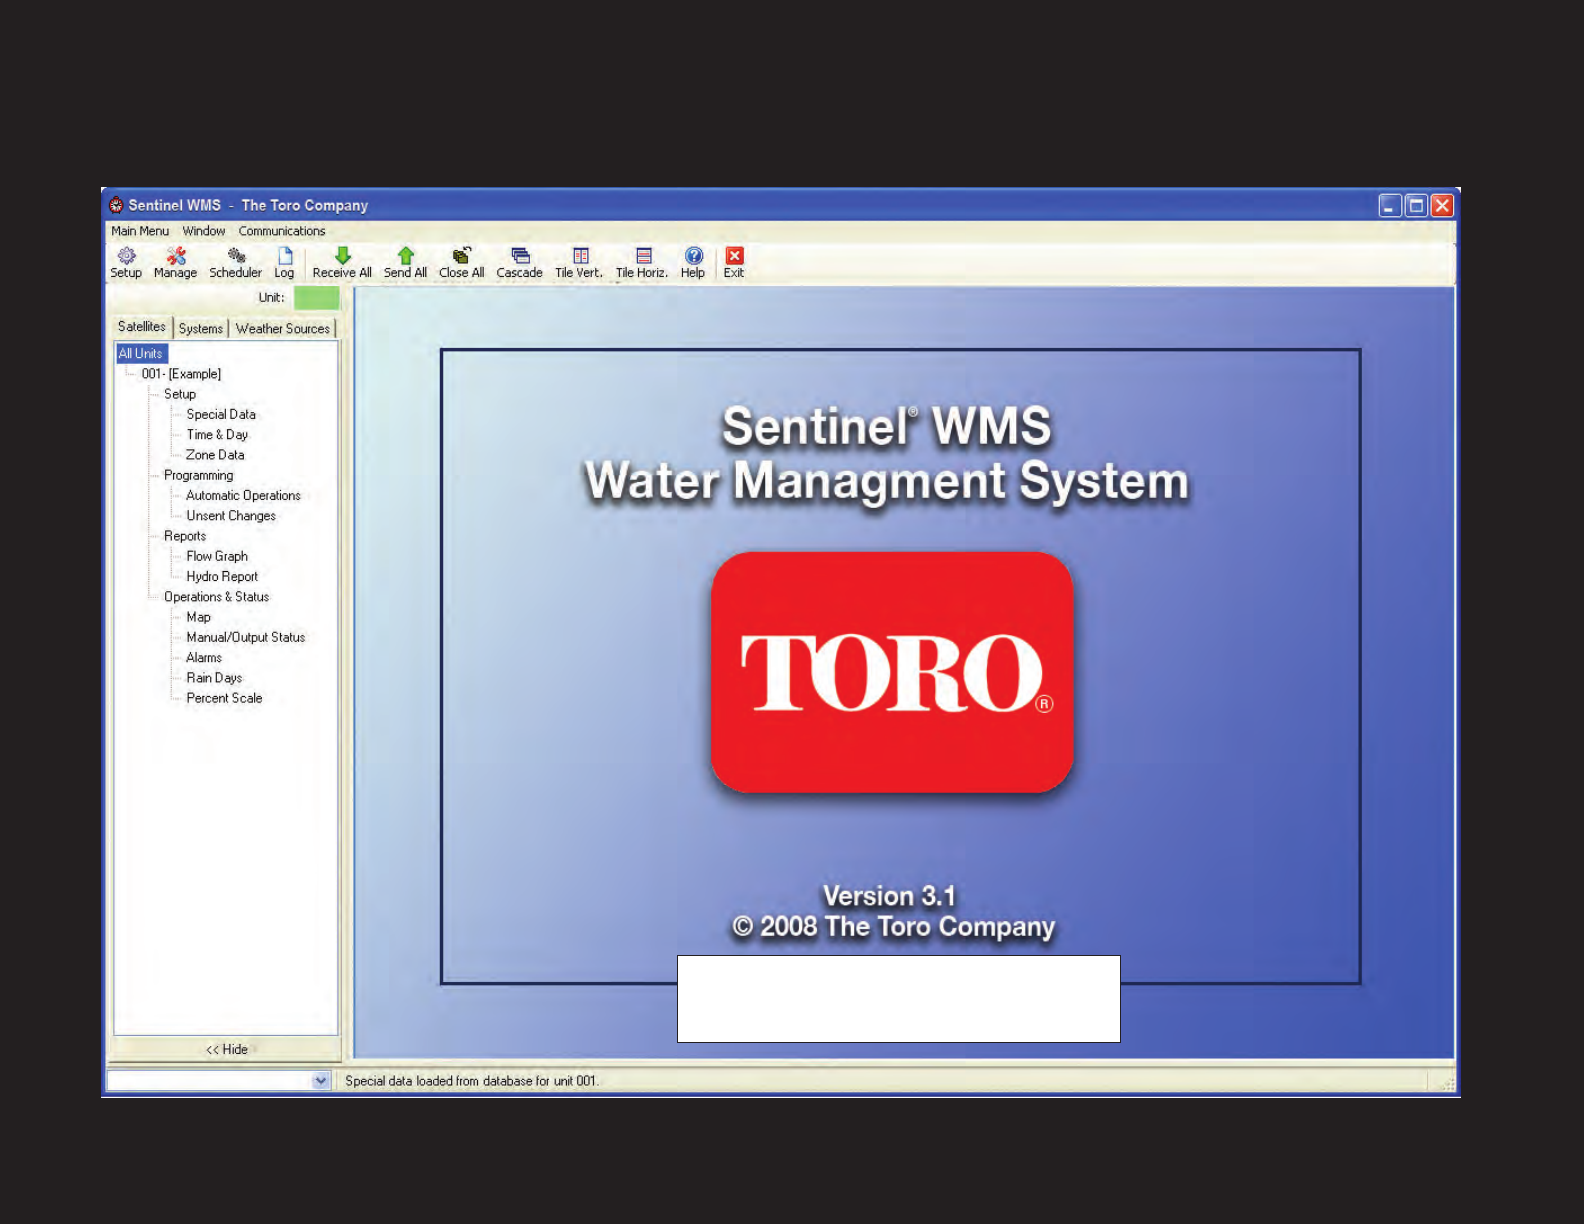Open the Communications menu
The height and width of the screenshot is (1224, 1584).
click(282, 231)
